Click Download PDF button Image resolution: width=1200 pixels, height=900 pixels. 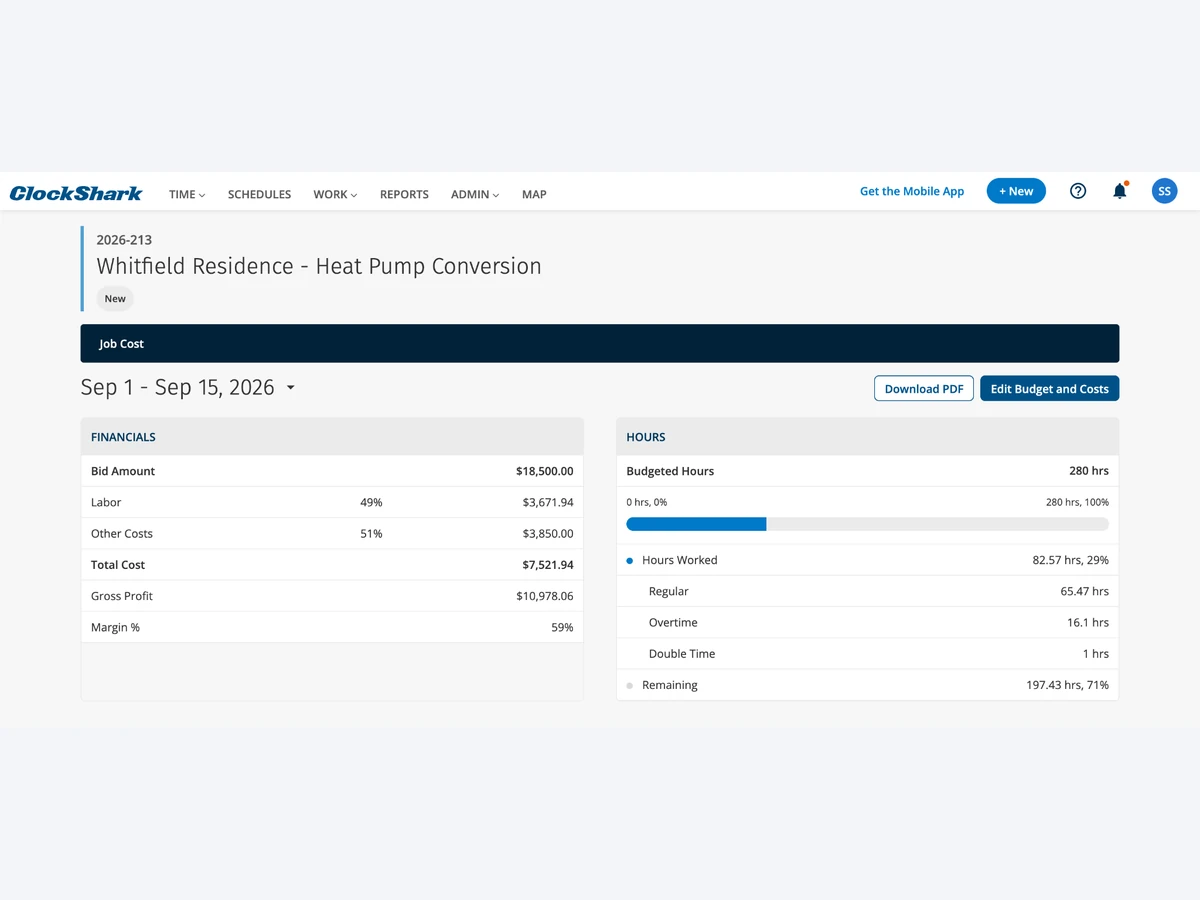[924, 388]
